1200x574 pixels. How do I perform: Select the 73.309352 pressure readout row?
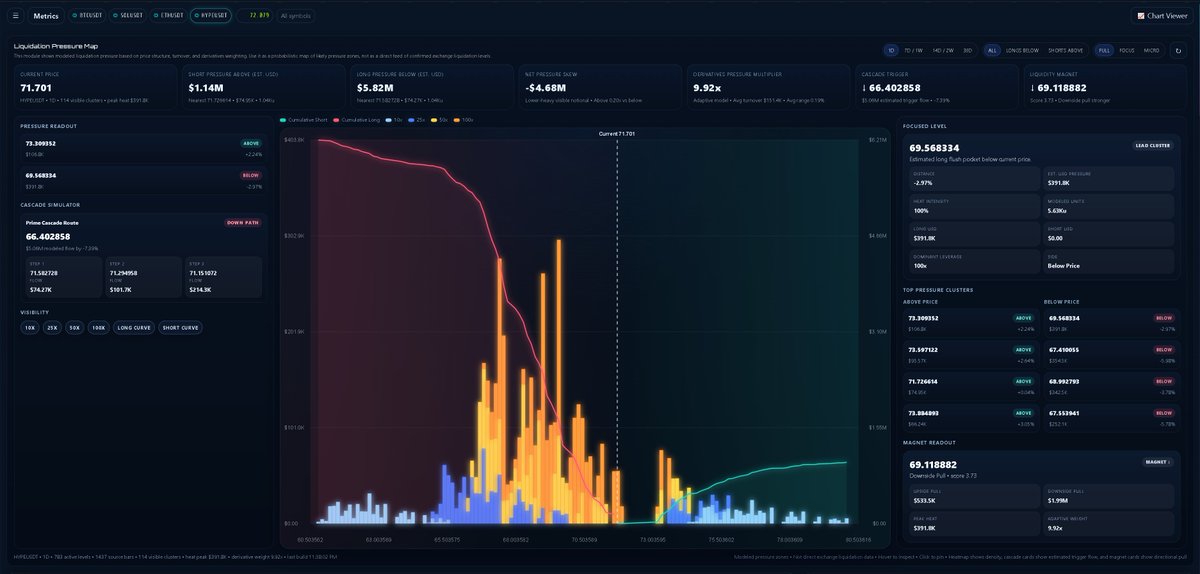coord(142,149)
